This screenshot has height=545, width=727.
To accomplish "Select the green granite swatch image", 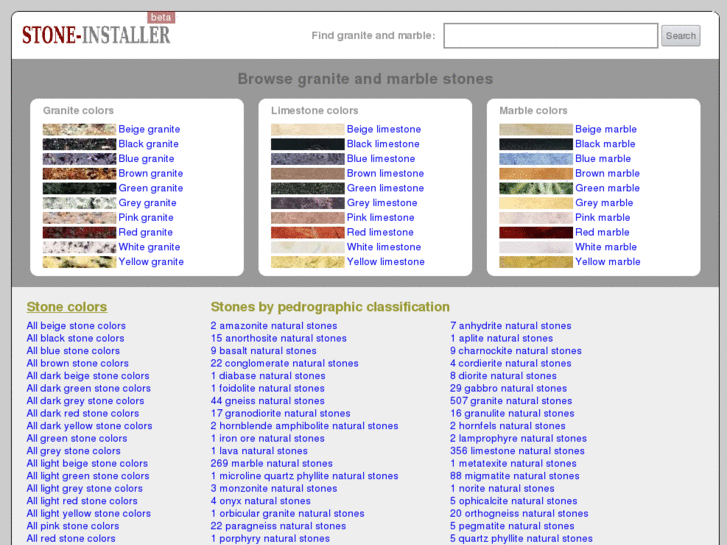I will pyautogui.click(x=79, y=188).
